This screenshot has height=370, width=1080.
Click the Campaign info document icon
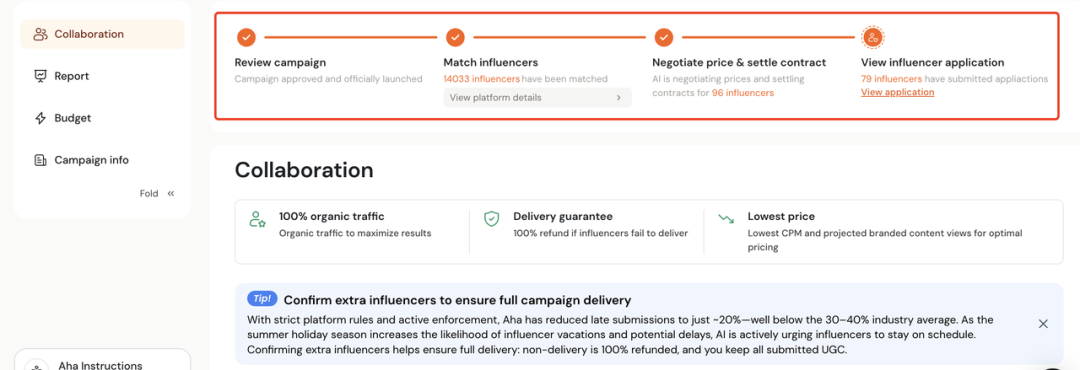41,161
